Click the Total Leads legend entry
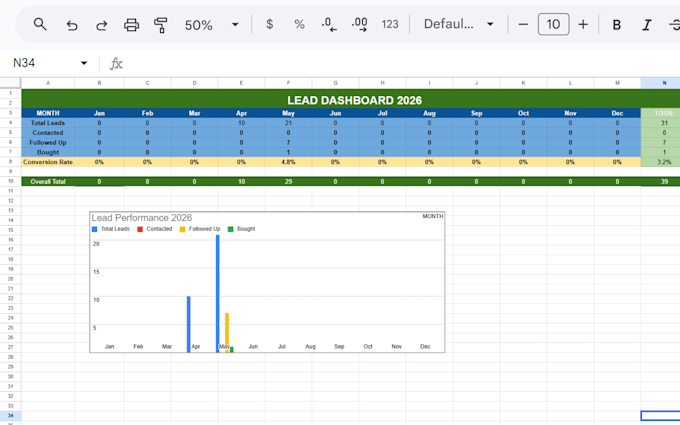680x425 pixels. [x=111, y=229]
